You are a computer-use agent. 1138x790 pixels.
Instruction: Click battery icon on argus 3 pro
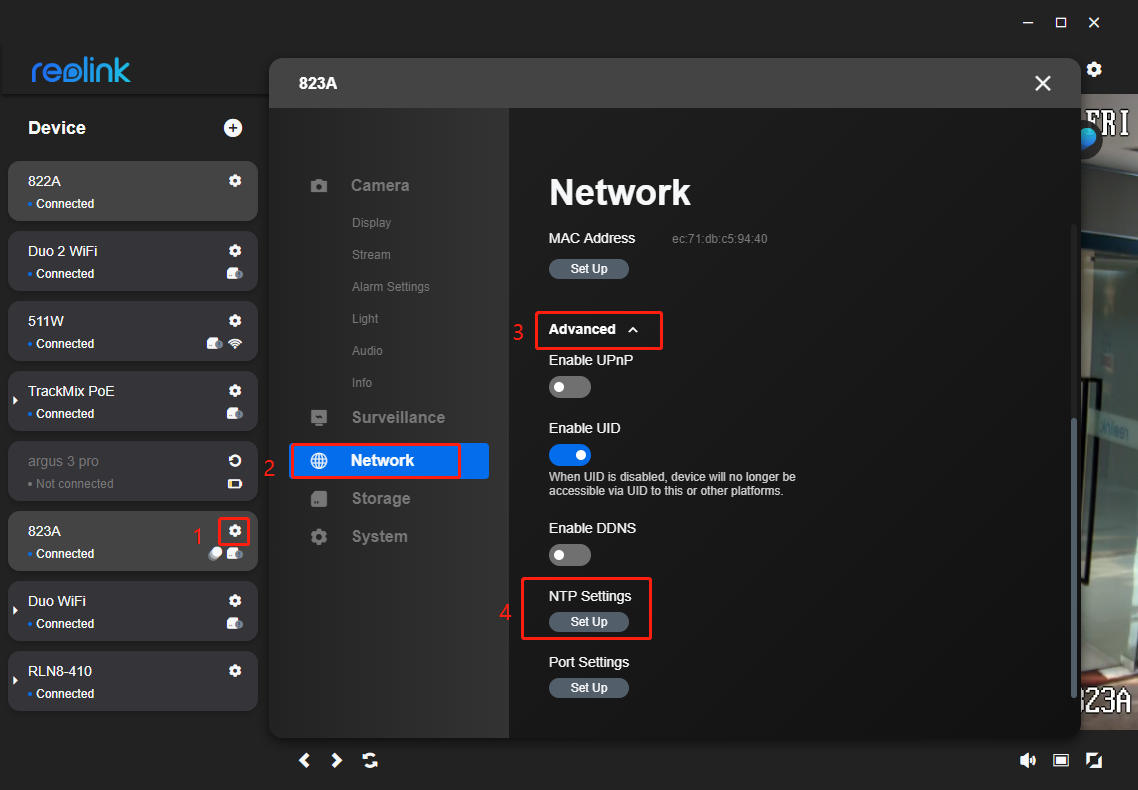[x=235, y=484]
